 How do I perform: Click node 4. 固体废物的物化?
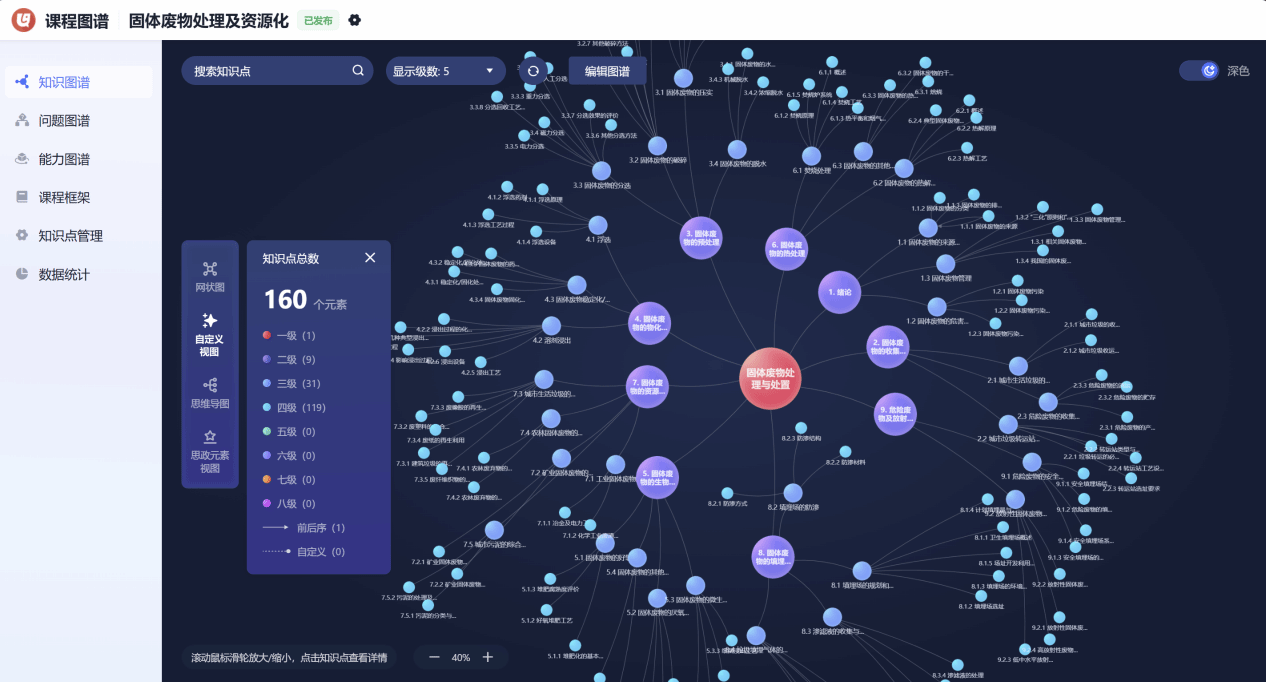(651, 325)
